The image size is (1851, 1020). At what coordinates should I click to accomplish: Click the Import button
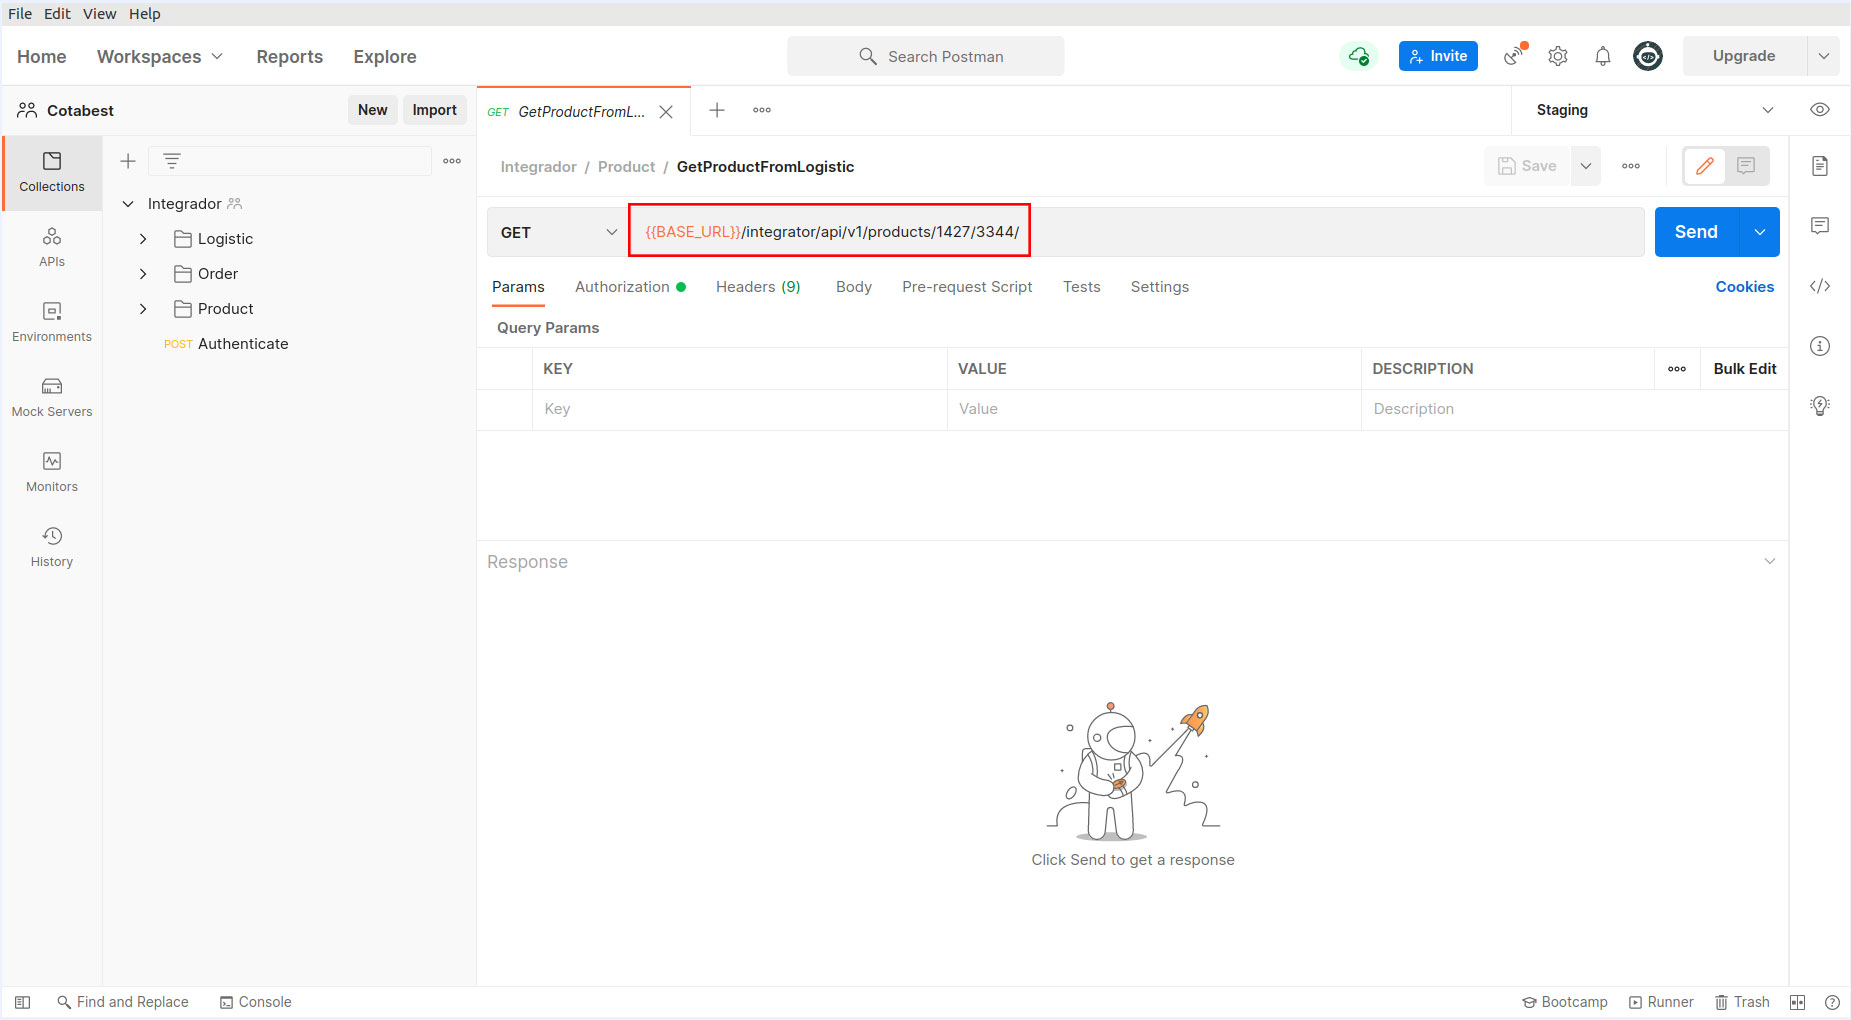[435, 110]
